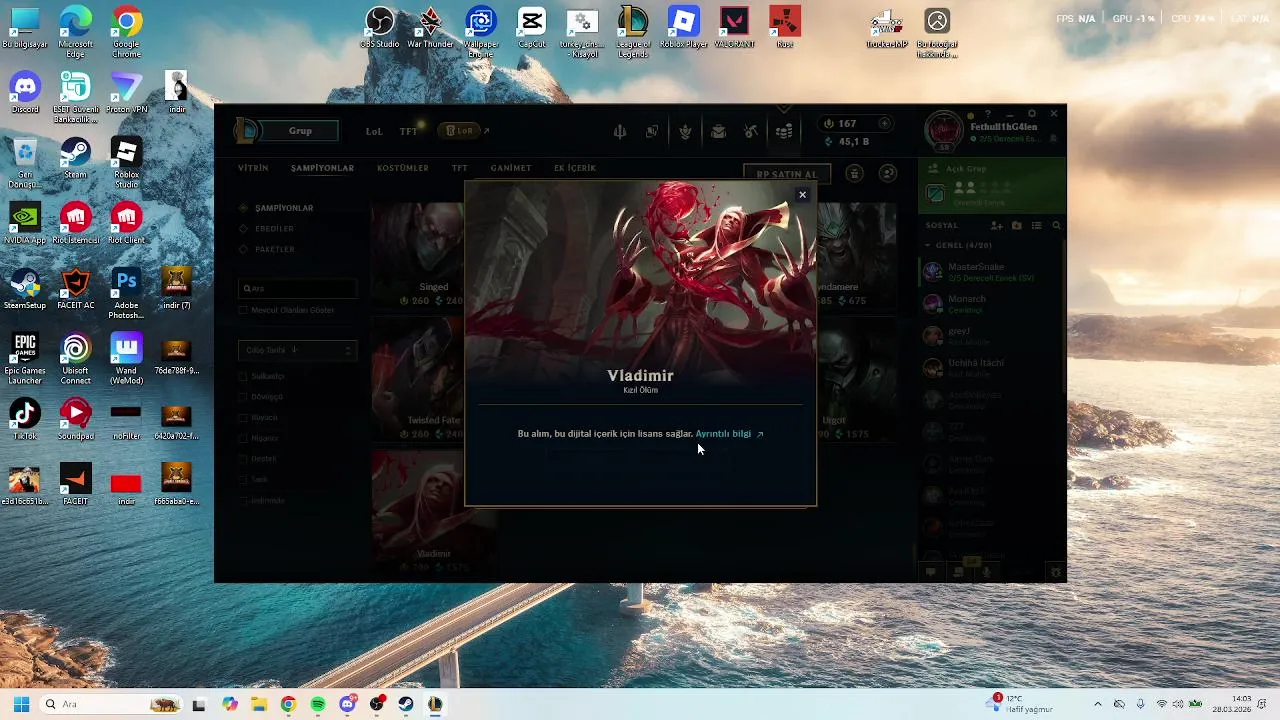The width and height of the screenshot is (1280, 720).
Task: Toggle Mevcut Olanları Göster checkbox
Action: coord(243,310)
